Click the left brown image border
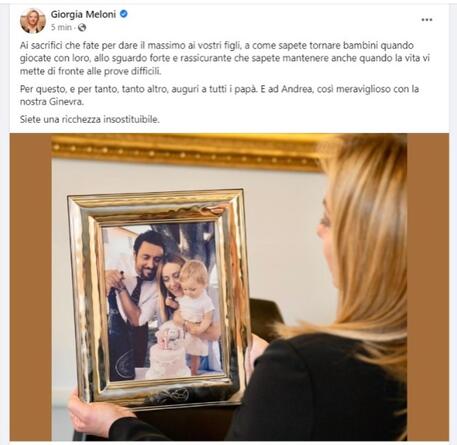 click(x=31, y=287)
